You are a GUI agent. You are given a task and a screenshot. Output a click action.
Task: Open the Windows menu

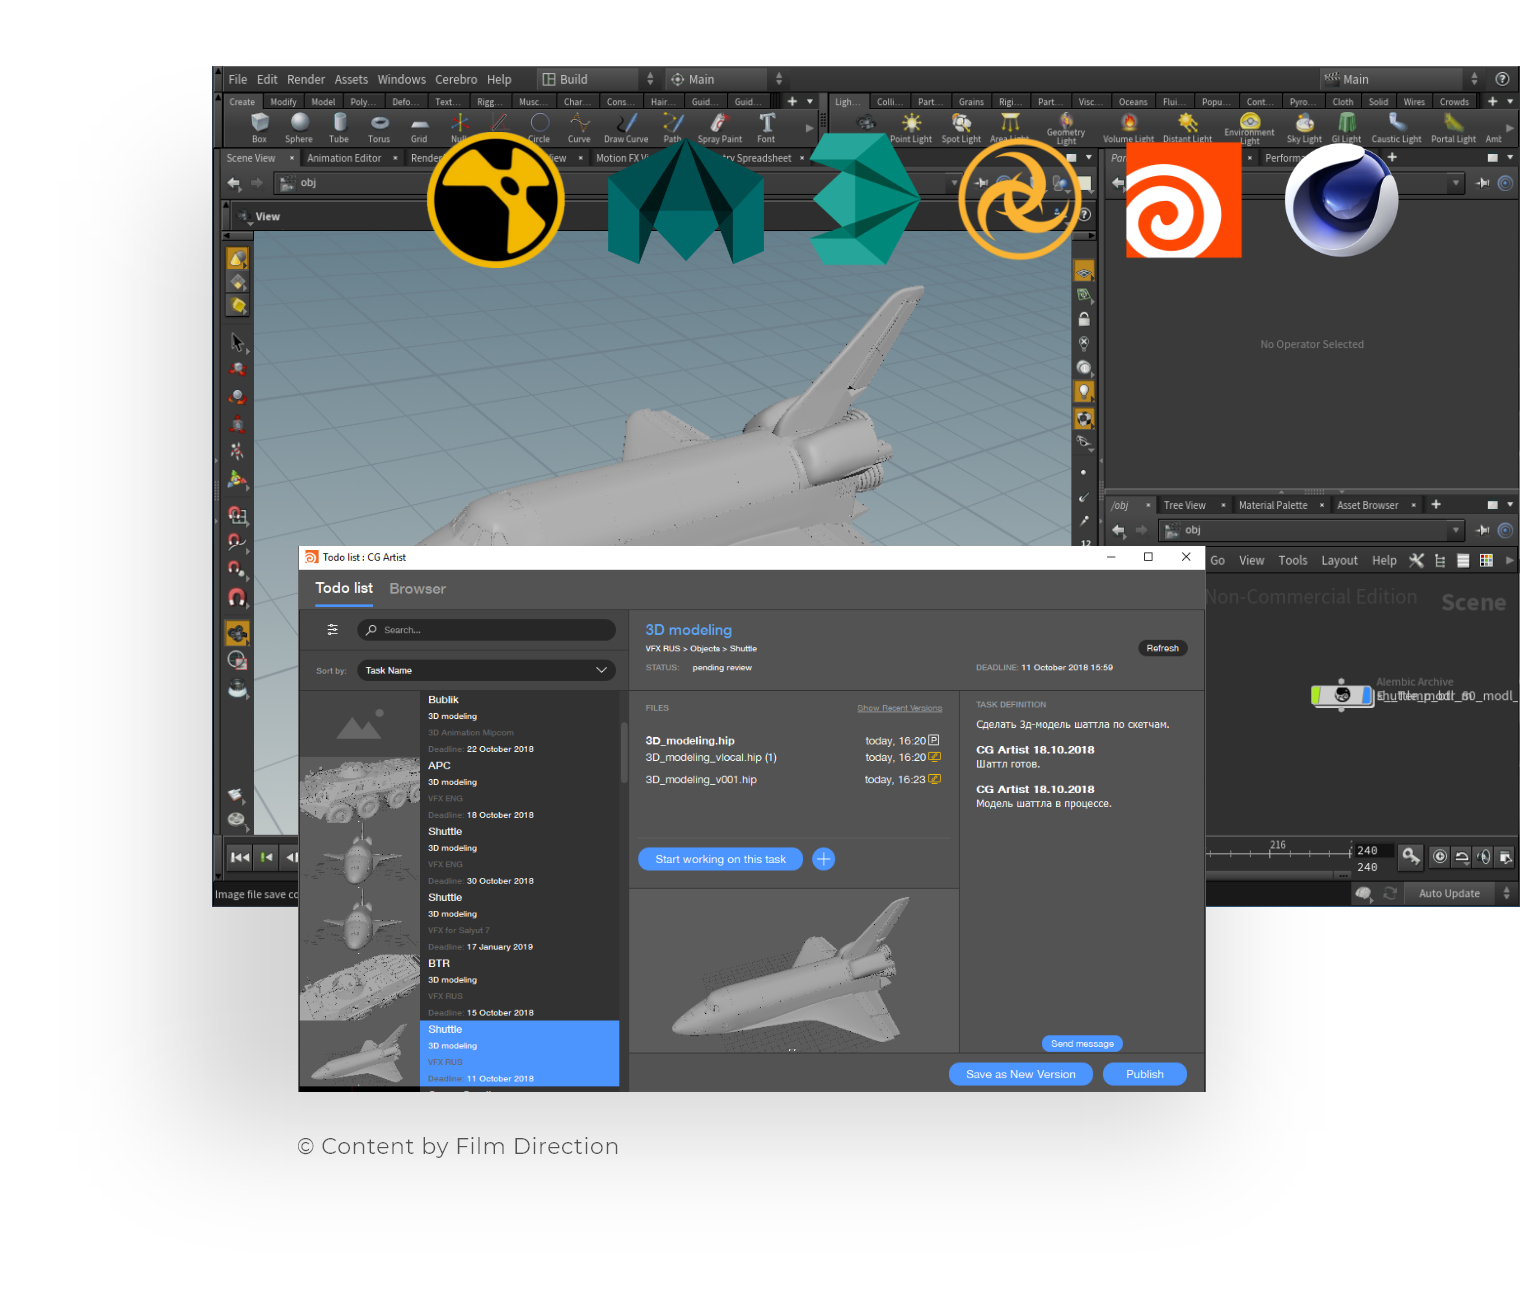tap(402, 79)
